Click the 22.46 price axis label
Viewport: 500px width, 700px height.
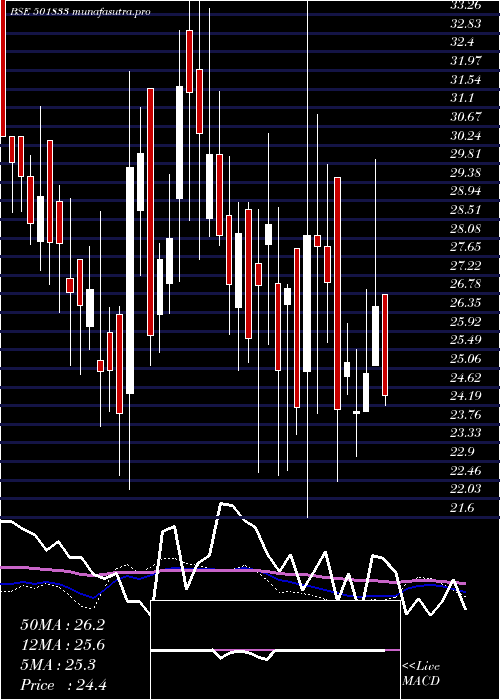[466, 471]
